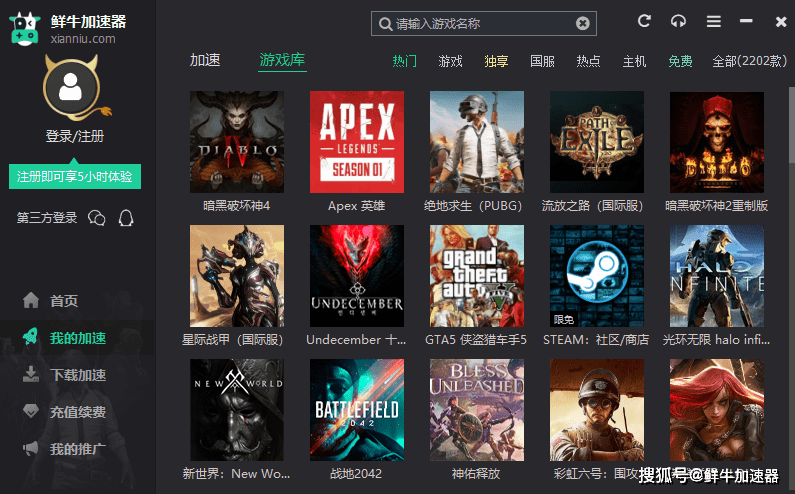Log in with WeChat icon
Image resolution: width=795 pixels, height=494 pixels.
point(97,218)
